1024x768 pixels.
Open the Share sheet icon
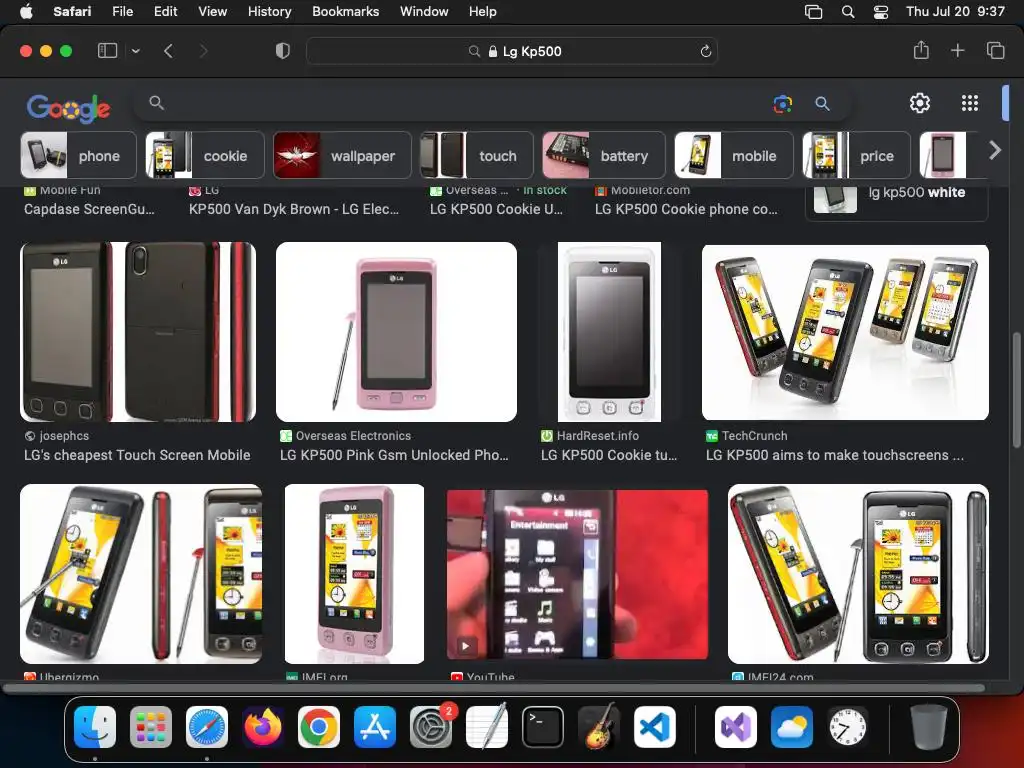tap(921, 50)
